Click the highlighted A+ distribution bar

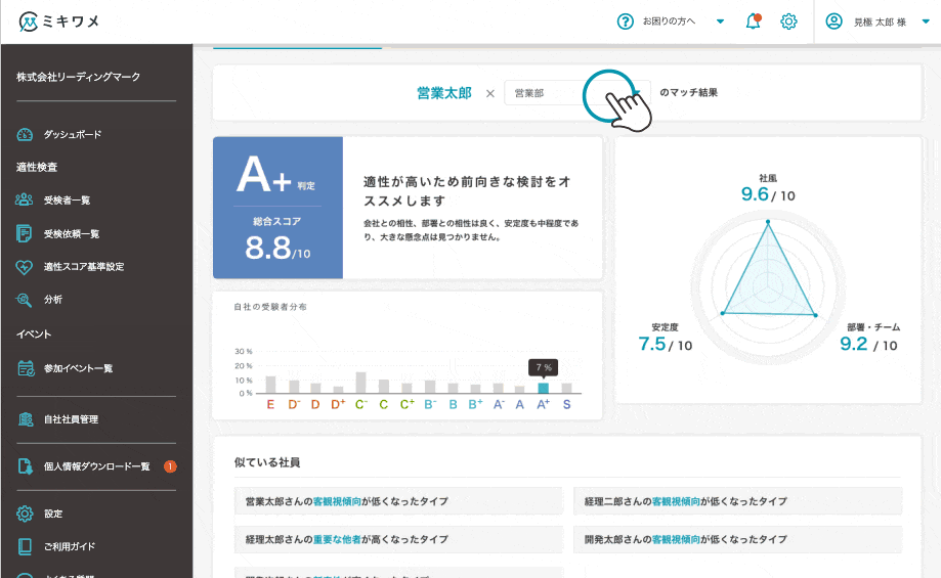click(543, 388)
